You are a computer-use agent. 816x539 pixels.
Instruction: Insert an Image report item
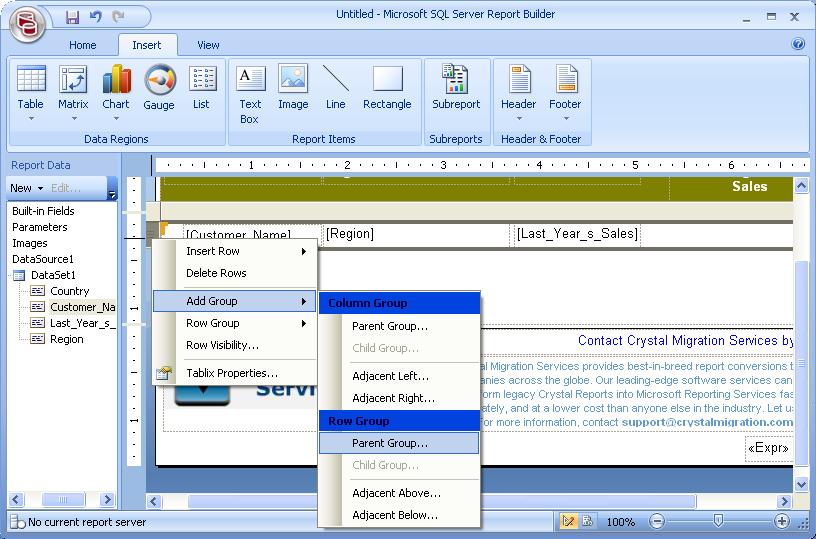coord(293,87)
